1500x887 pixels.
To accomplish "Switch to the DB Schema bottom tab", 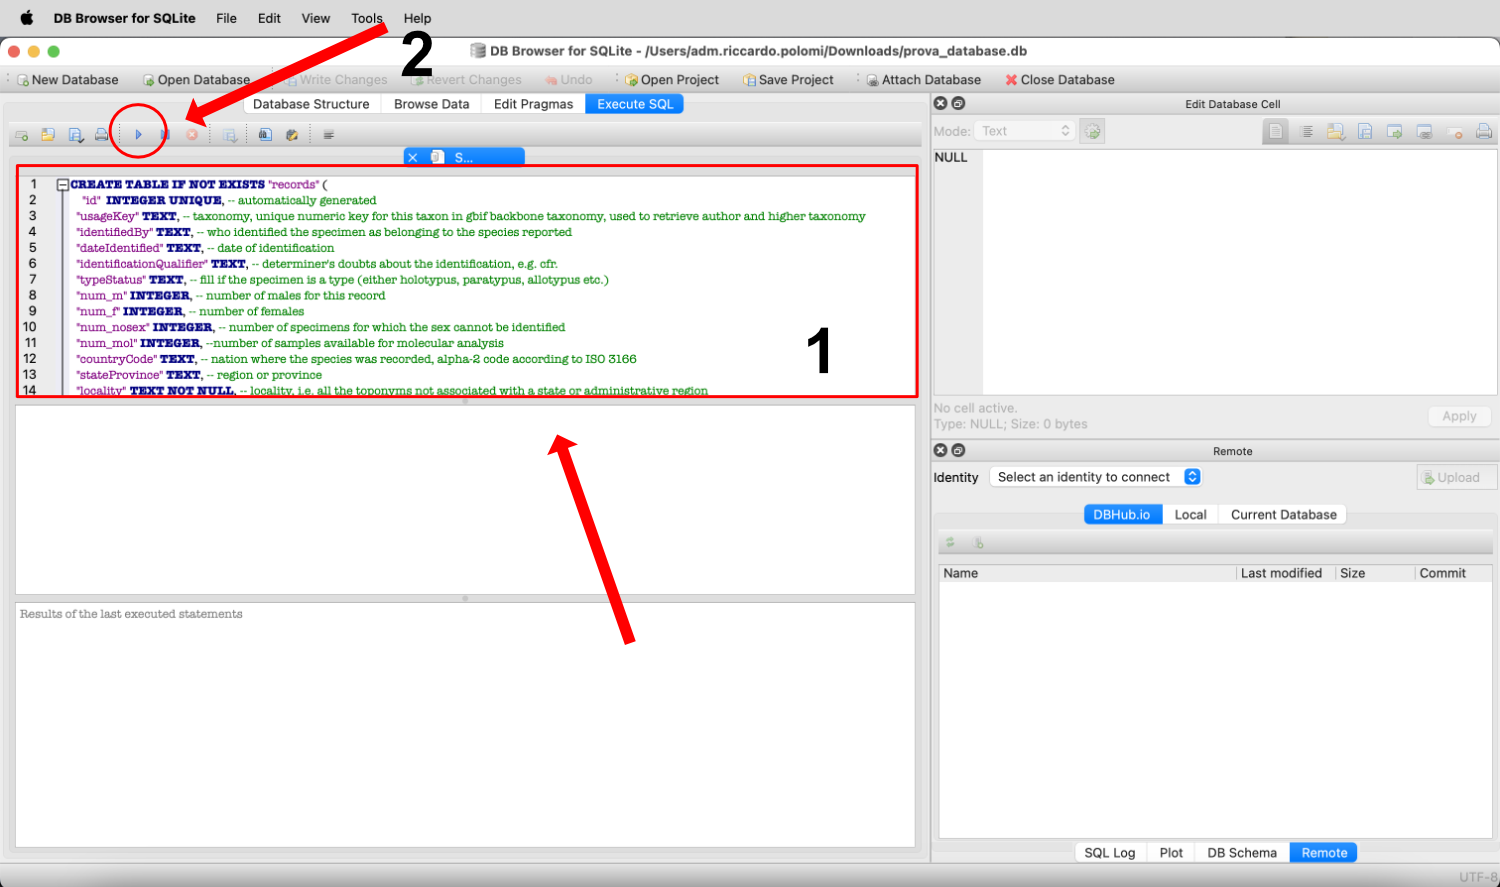I will (x=1241, y=853).
